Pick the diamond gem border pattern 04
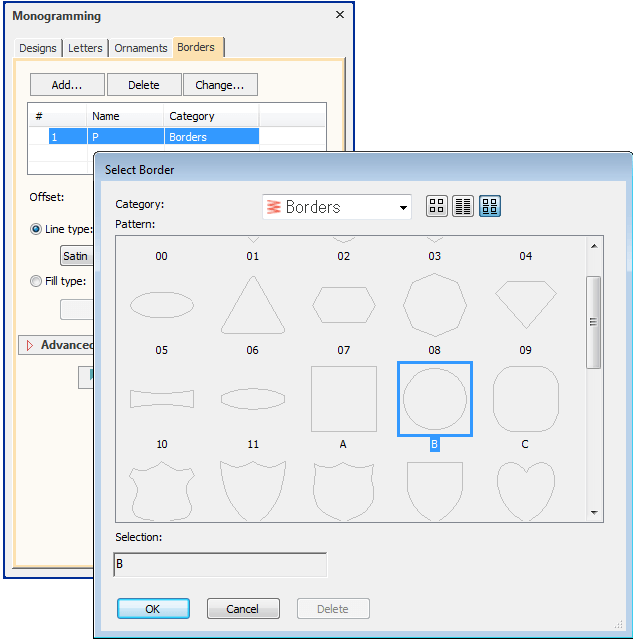The width and height of the screenshot is (633, 639). (525, 304)
